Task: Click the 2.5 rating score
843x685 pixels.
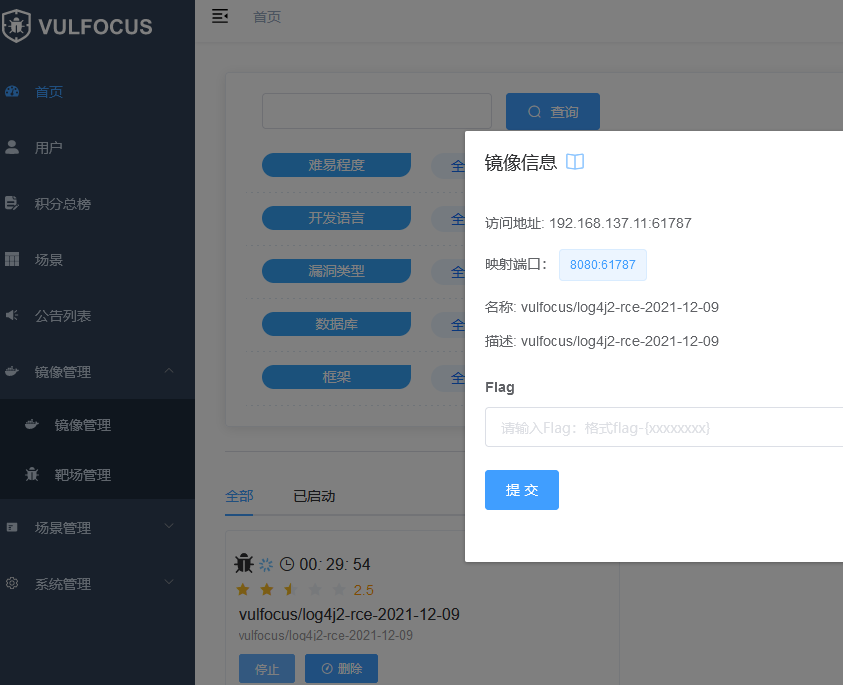Action: click(x=363, y=590)
